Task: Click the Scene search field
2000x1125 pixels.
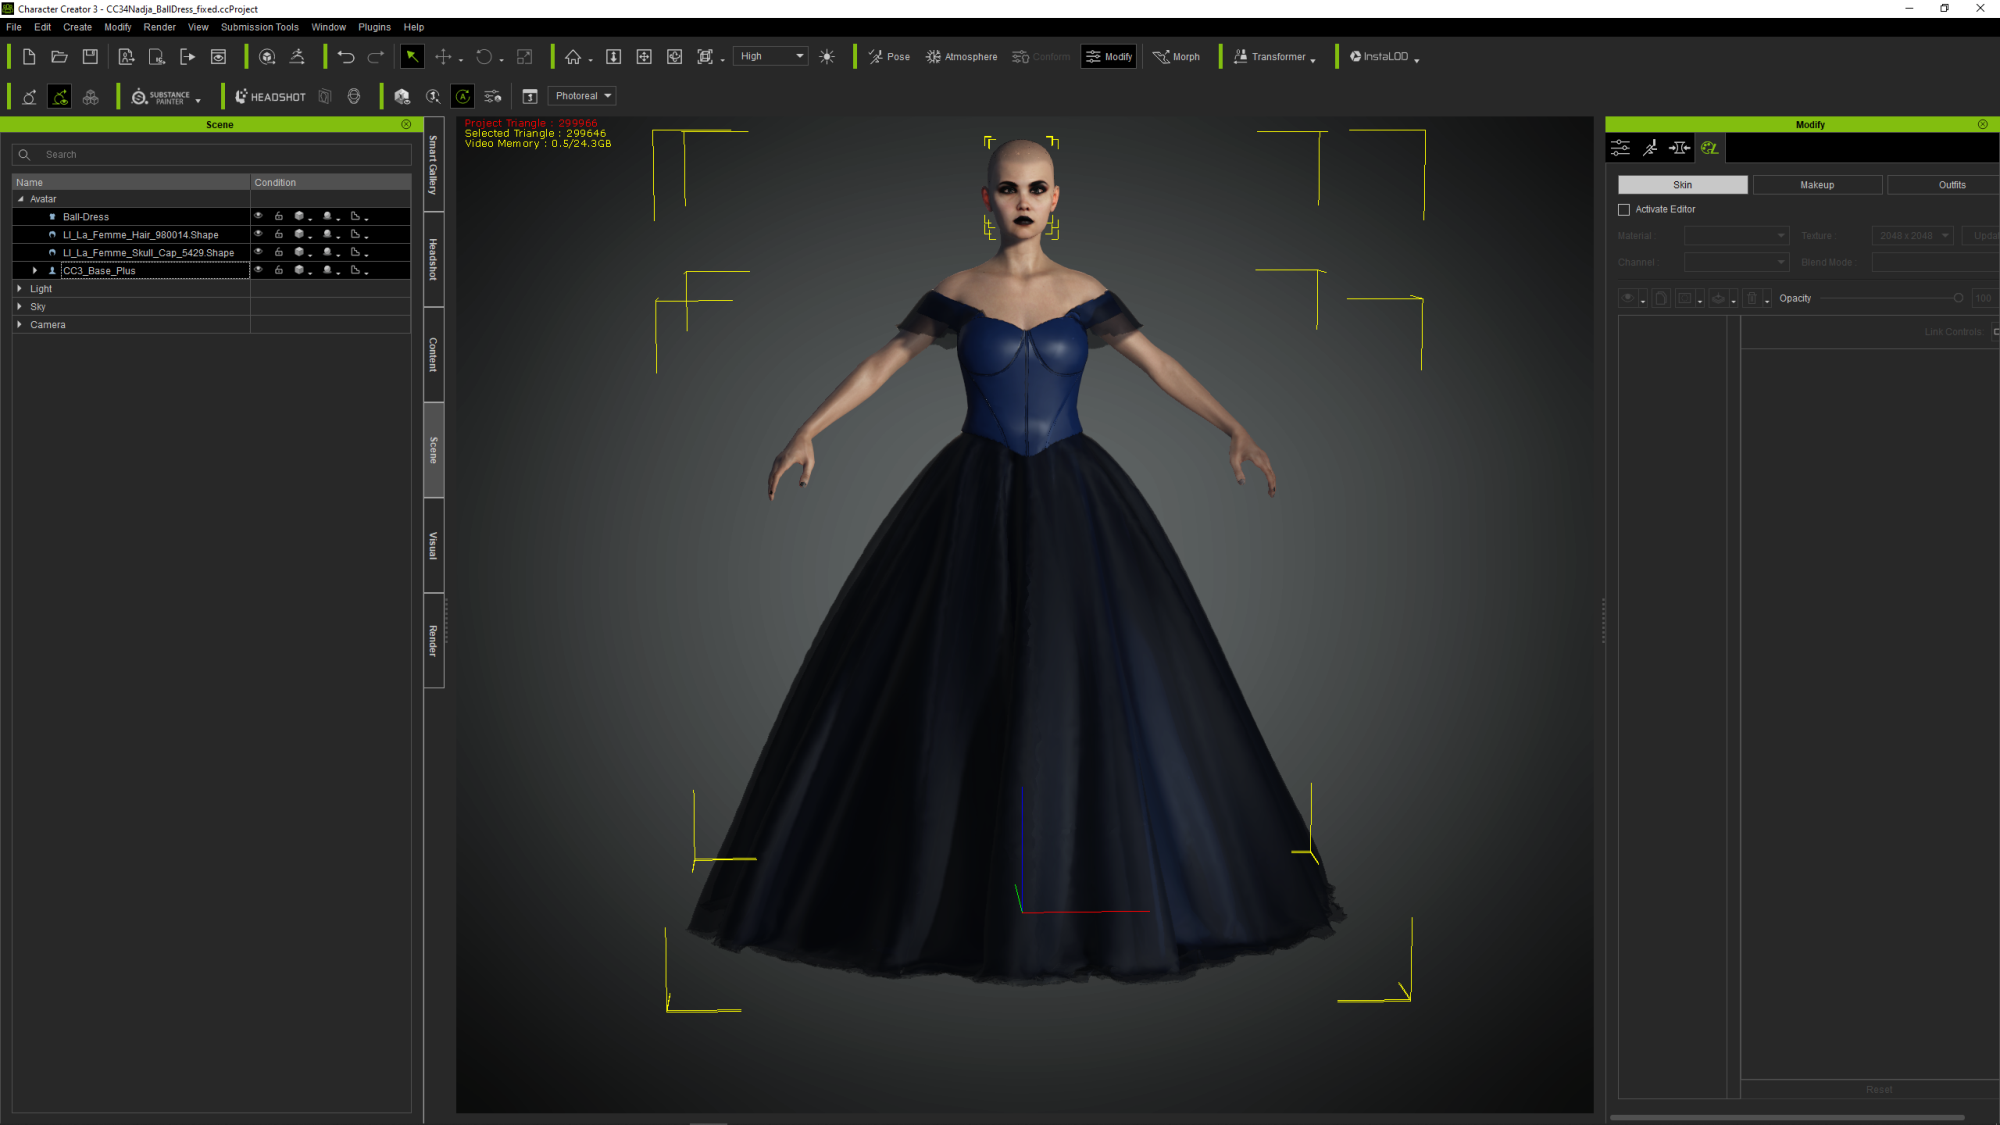Action: pos(212,155)
